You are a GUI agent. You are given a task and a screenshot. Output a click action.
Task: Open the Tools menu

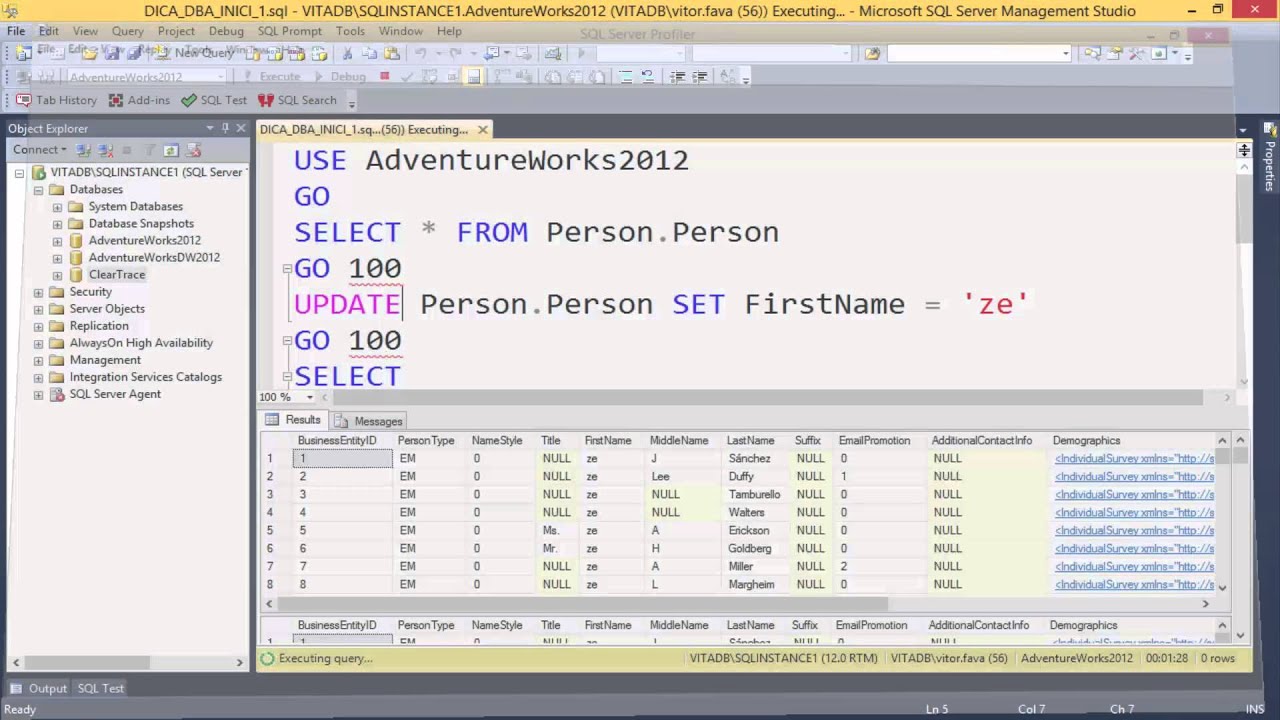pyautogui.click(x=350, y=31)
